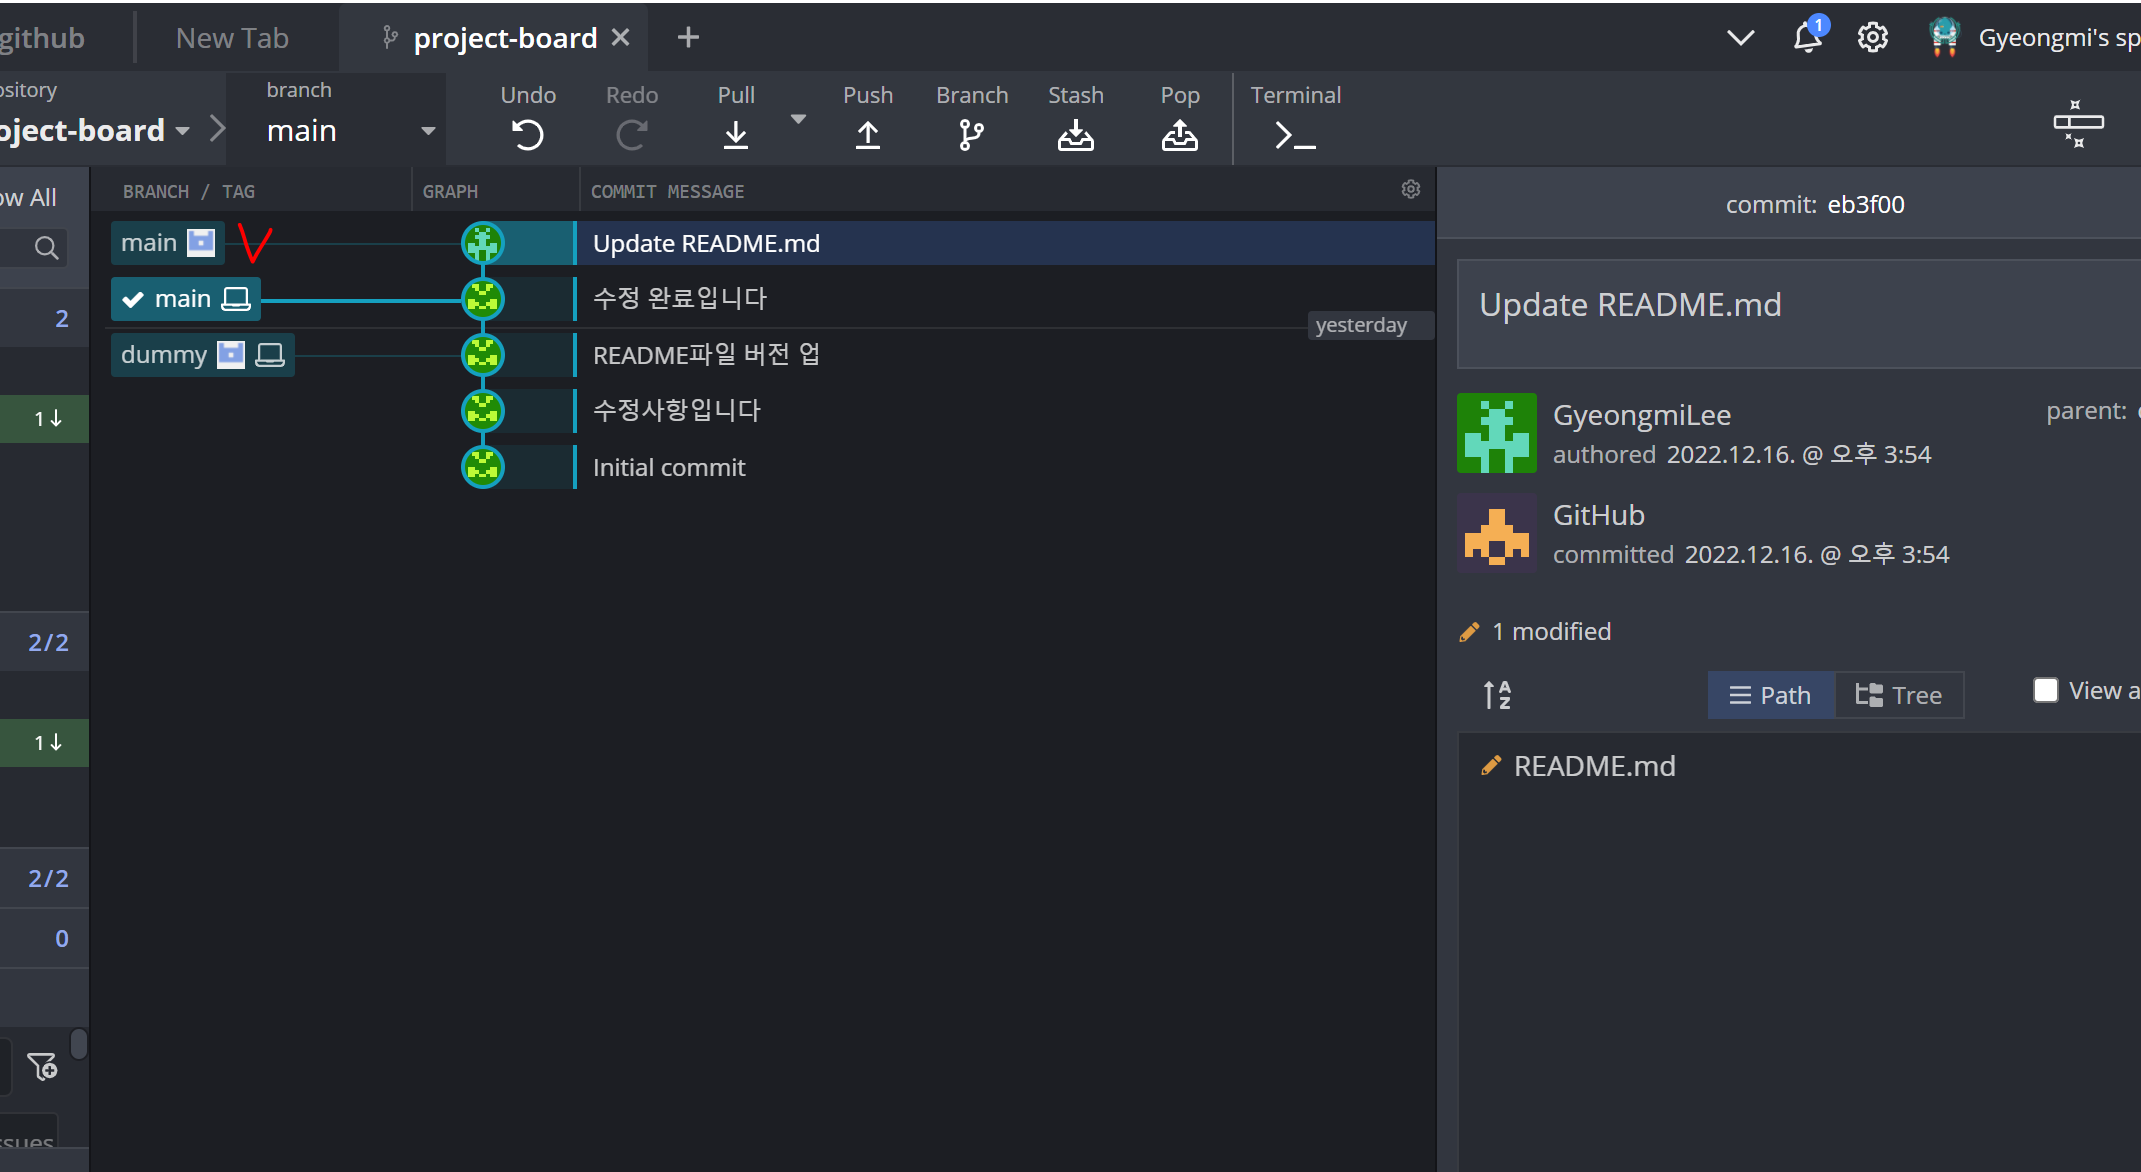The width and height of the screenshot is (2141, 1172).
Task: Switch to the New Tab tab
Action: 232,38
